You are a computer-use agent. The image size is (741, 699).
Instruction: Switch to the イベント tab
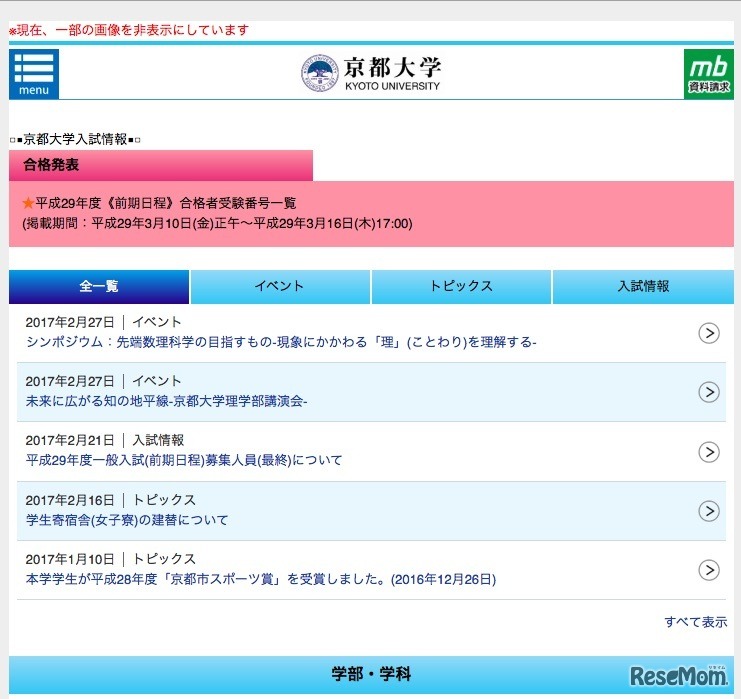pos(280,286)
